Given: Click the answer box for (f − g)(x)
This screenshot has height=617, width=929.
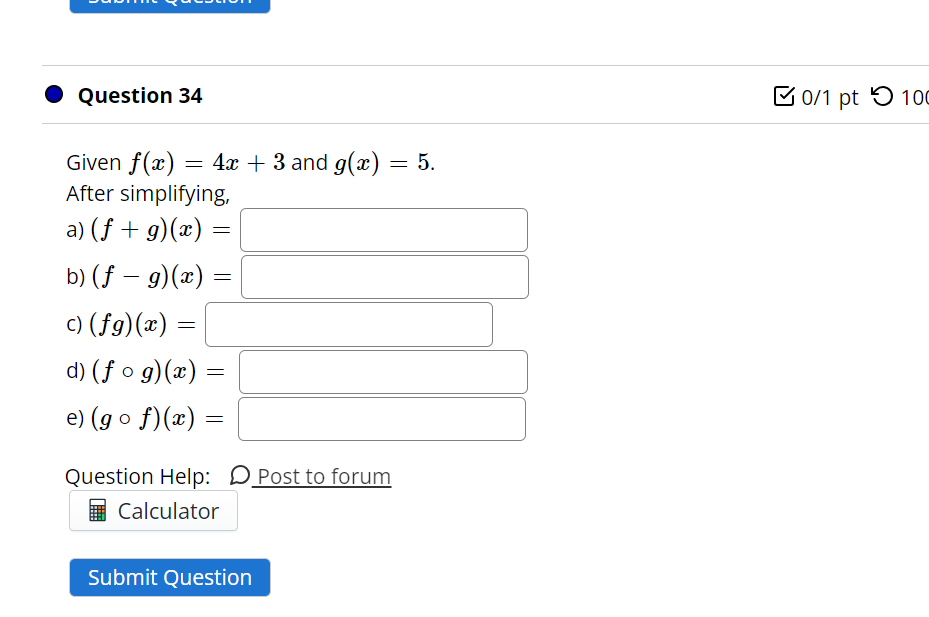Looking at the screenshot, I should (x=384, y=276).
